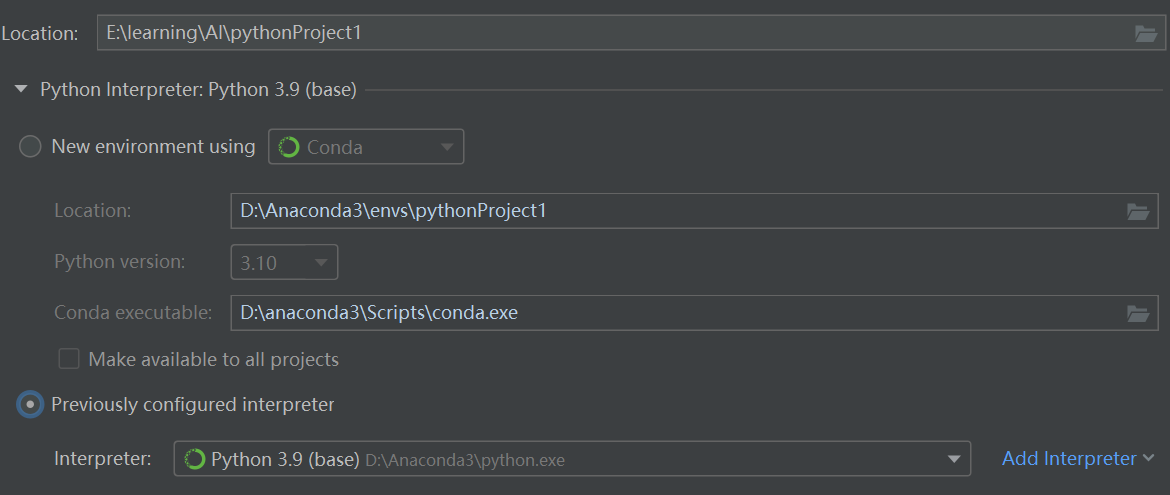Click the folder icon beside Conda executable
The width and height of the screenshot is (1170, 495).
(x=1137, y=313)
